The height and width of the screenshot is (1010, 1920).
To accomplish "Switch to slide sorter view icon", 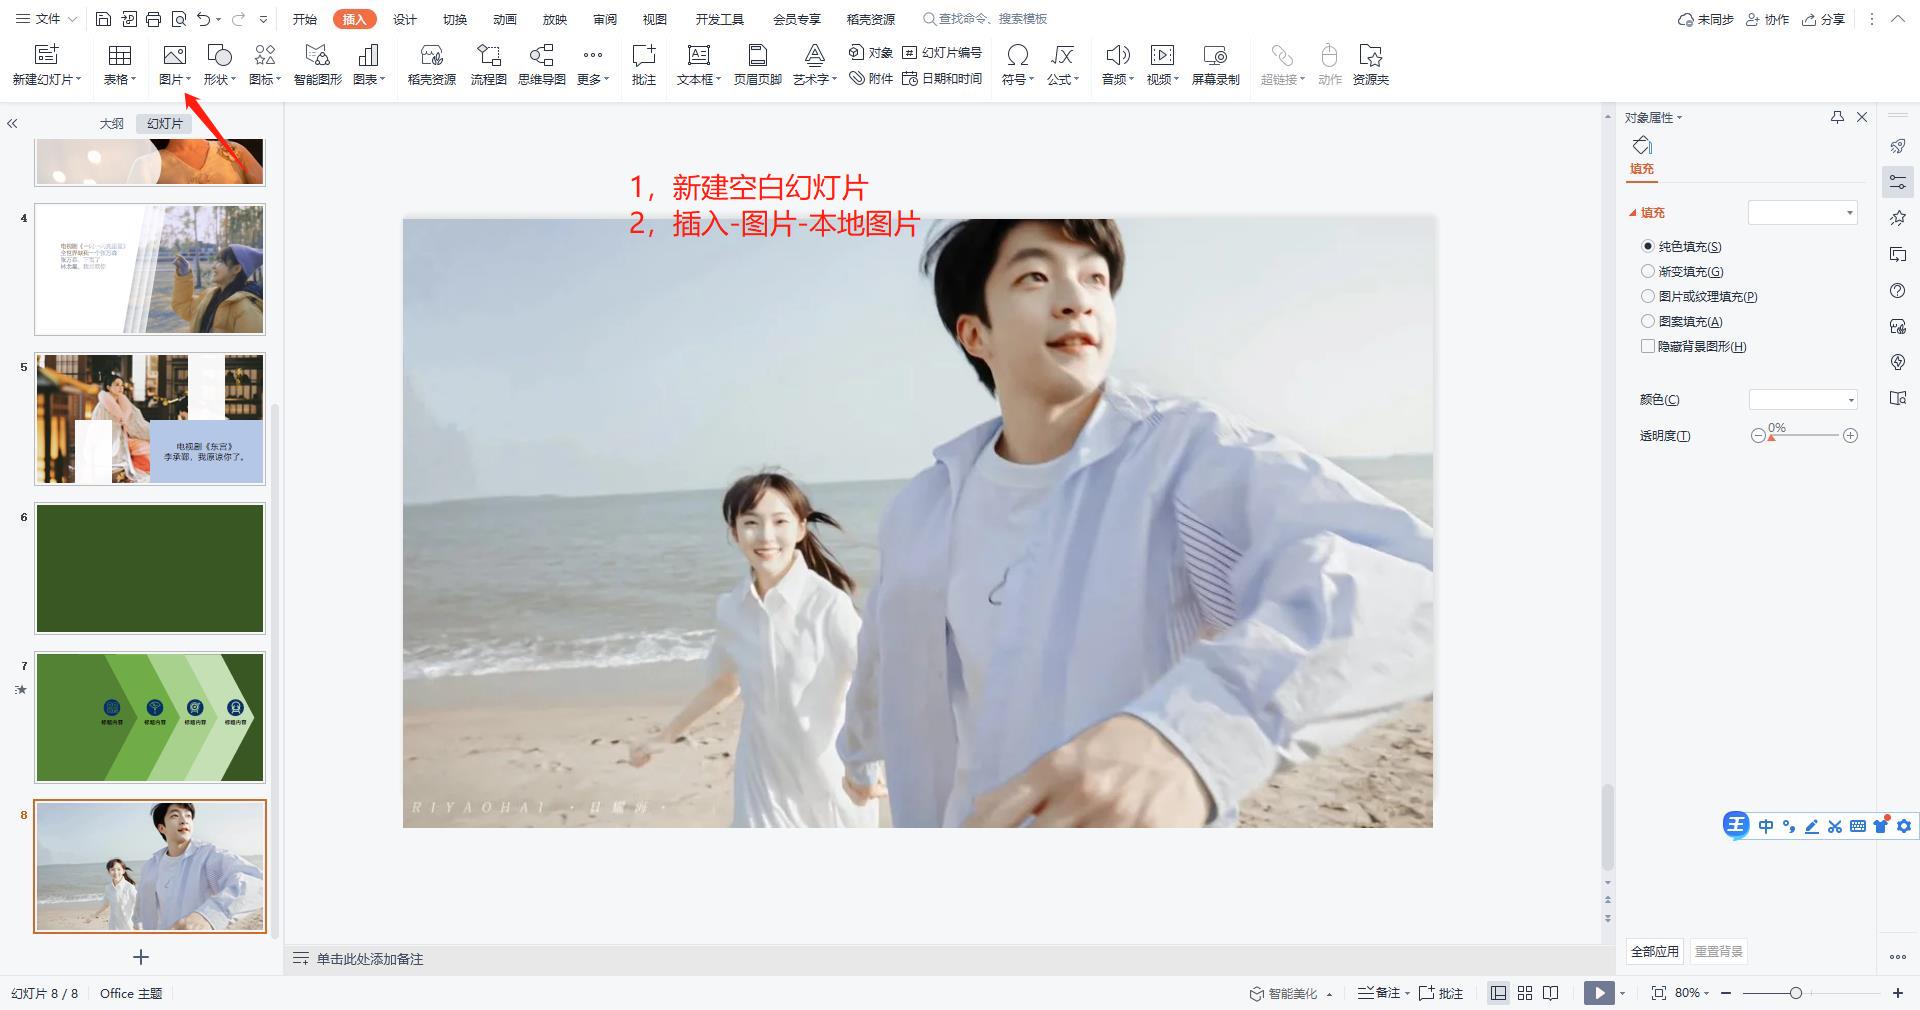I will click(1525, 993).
